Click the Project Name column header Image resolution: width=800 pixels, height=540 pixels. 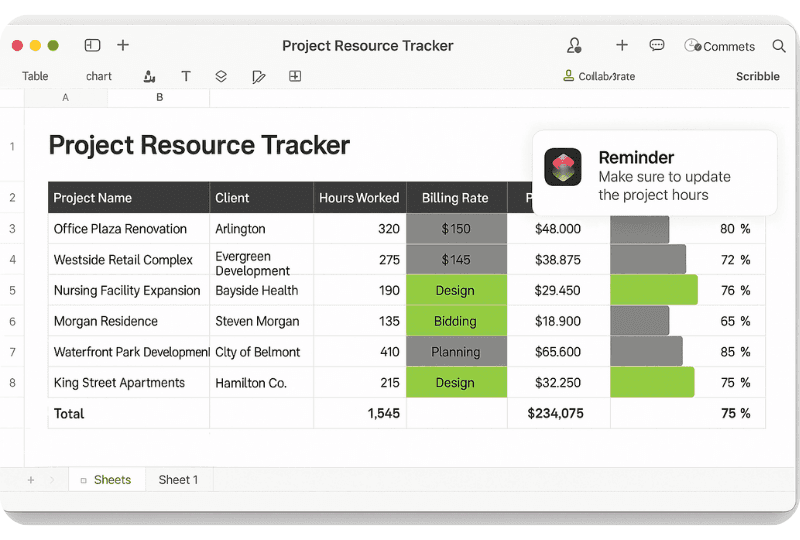tap(129, 198)
